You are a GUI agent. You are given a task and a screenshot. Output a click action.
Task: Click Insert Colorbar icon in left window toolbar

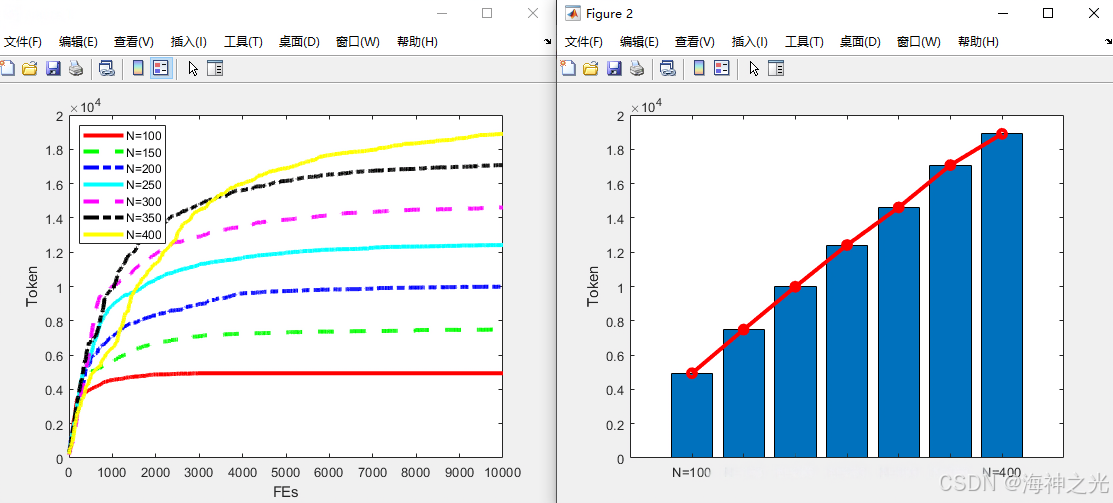pos(138,68)
